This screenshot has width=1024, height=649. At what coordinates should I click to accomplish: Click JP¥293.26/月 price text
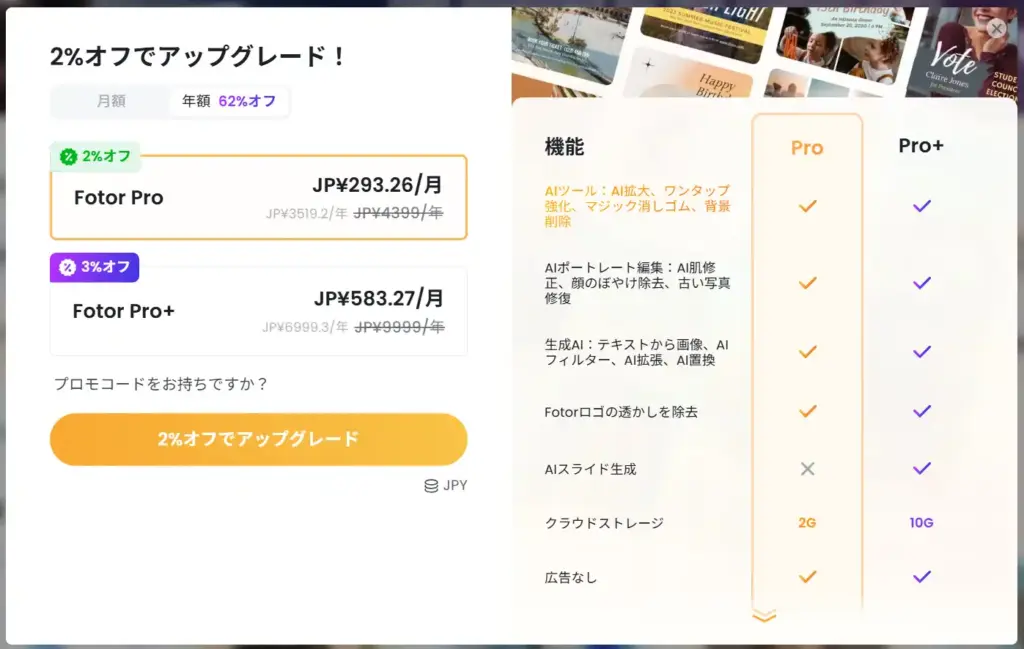(377, 185)
